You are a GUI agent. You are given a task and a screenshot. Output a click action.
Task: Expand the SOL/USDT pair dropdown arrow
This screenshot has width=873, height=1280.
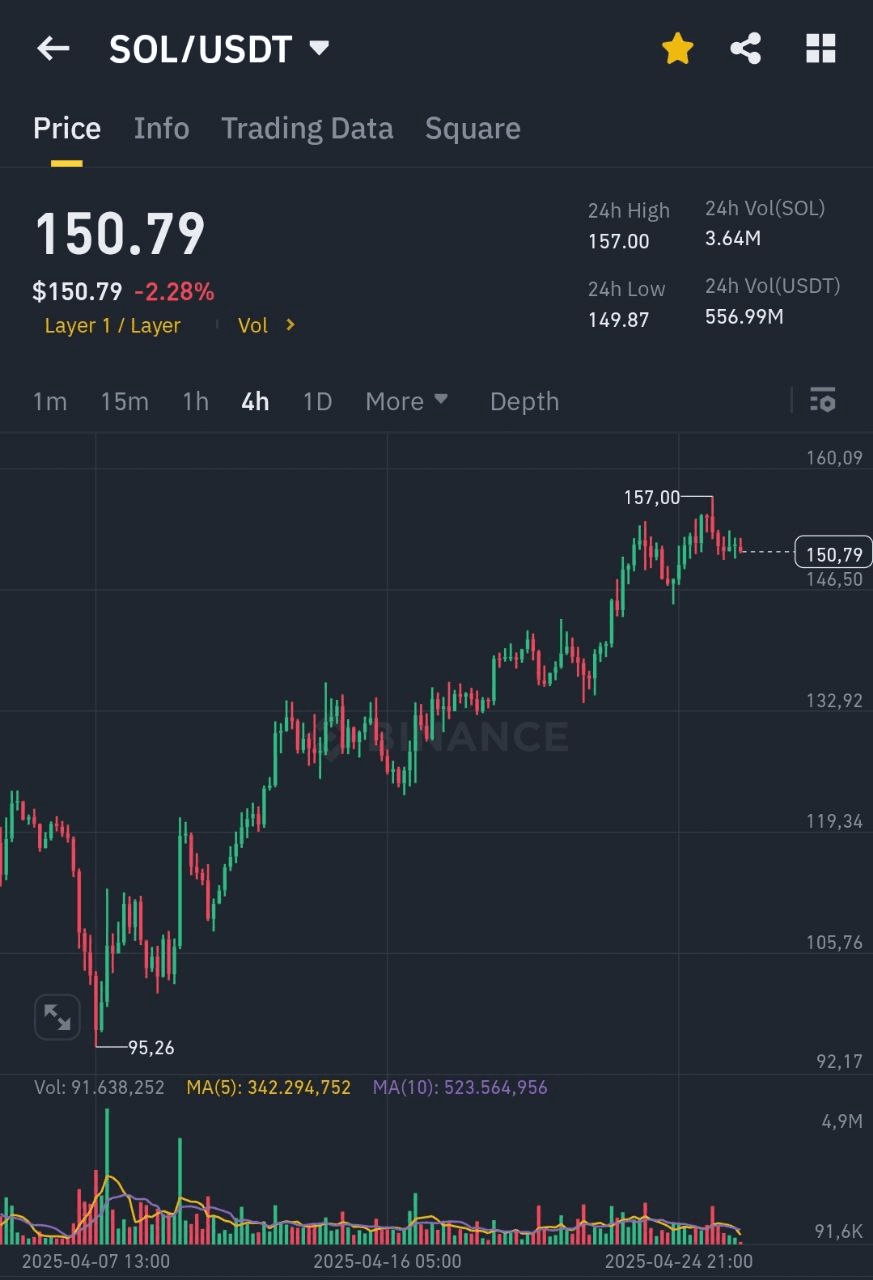click(x=320, y=48)
